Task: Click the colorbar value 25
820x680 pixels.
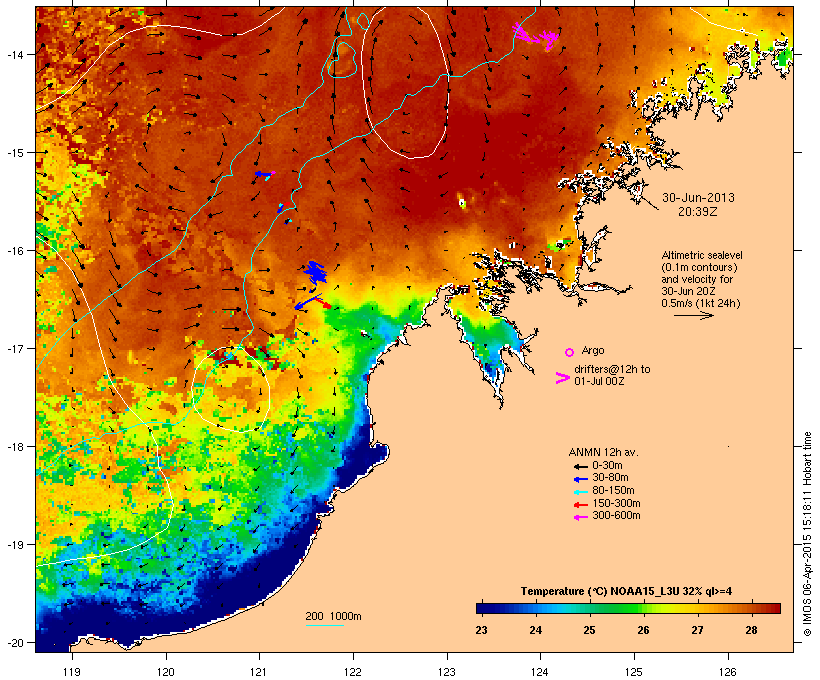Action: coord(589,630)
